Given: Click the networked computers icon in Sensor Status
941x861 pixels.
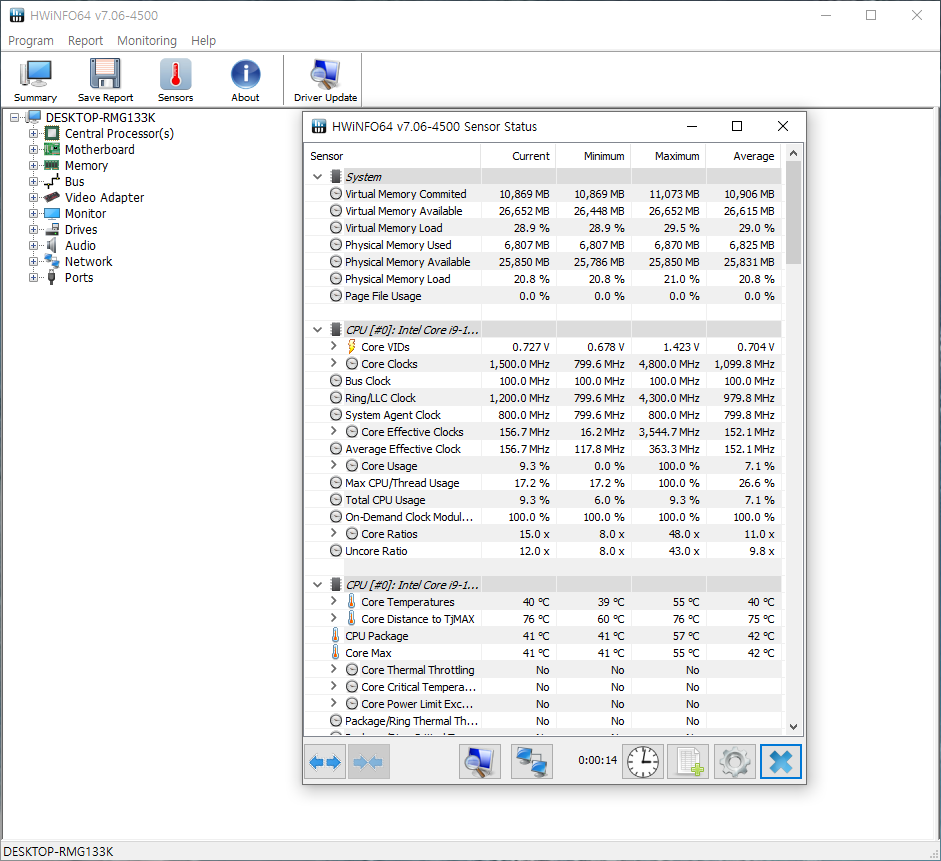Looking at the screenshot, I should [x=532, y=762].
